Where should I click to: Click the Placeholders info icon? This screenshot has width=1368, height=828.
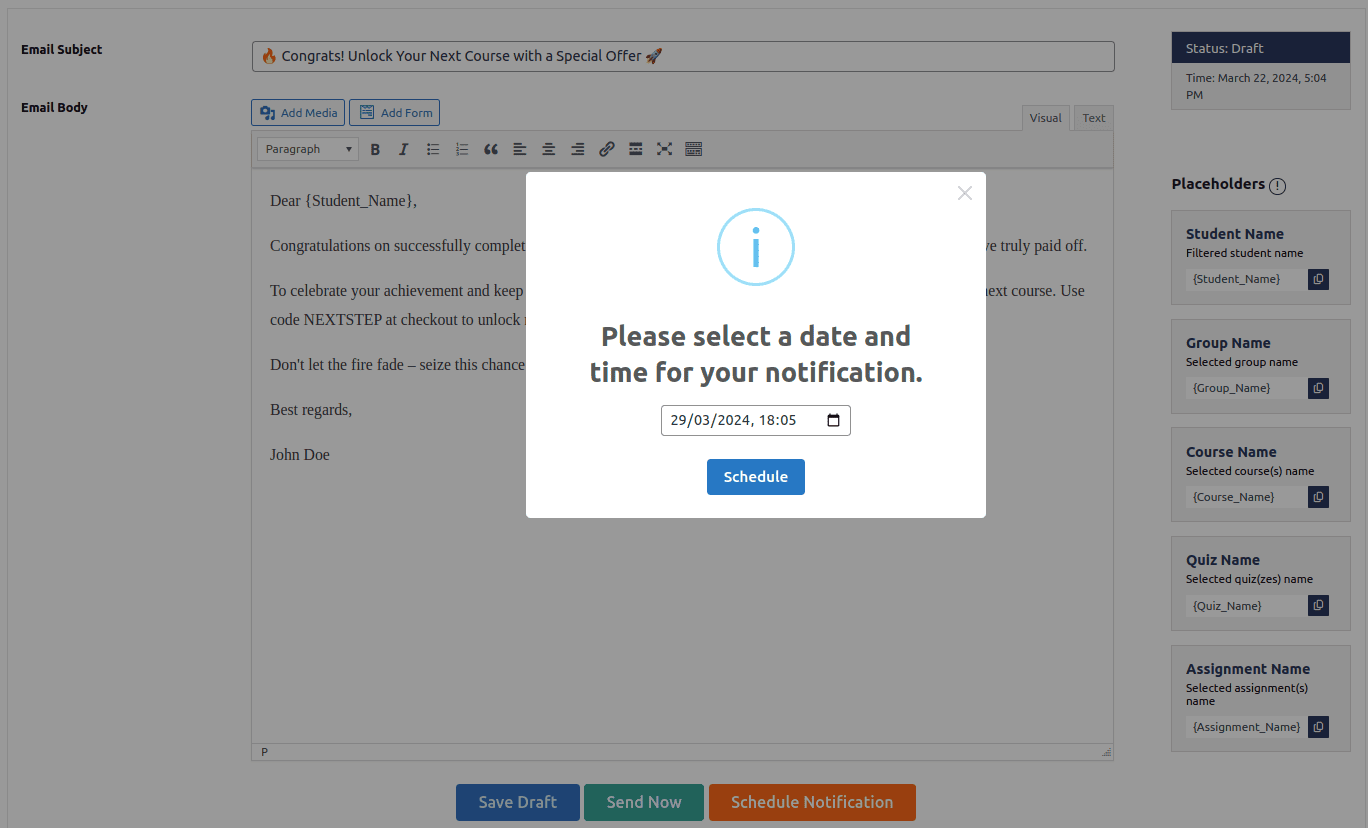click(1277, 185)
